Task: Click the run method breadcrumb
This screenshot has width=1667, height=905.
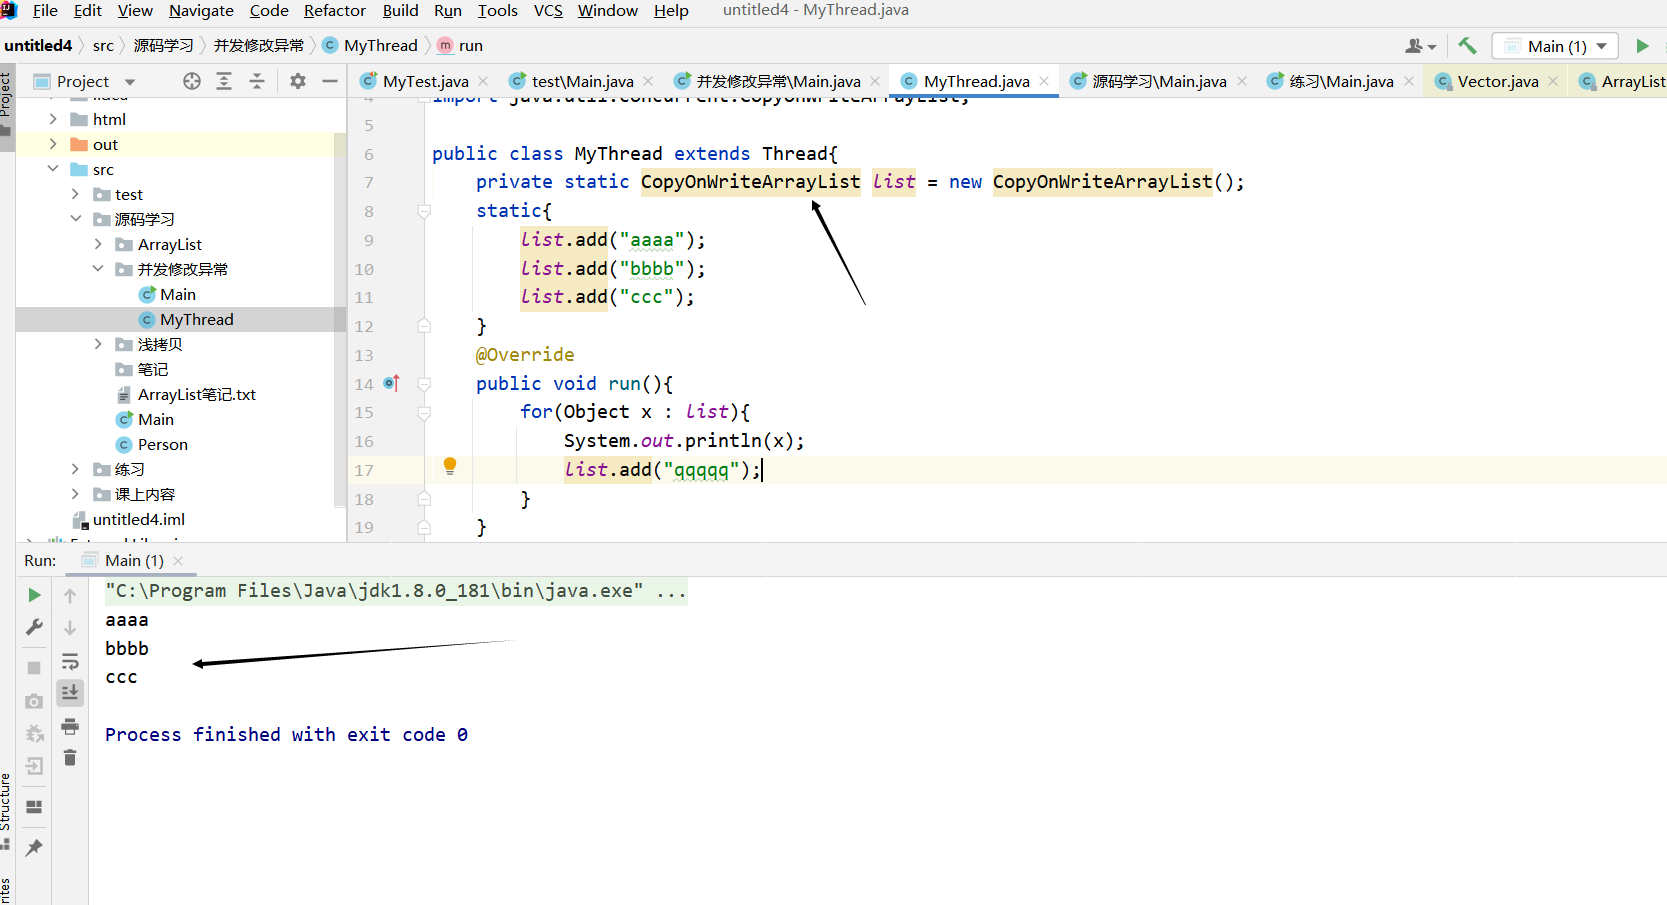Action: coord(461,46)
